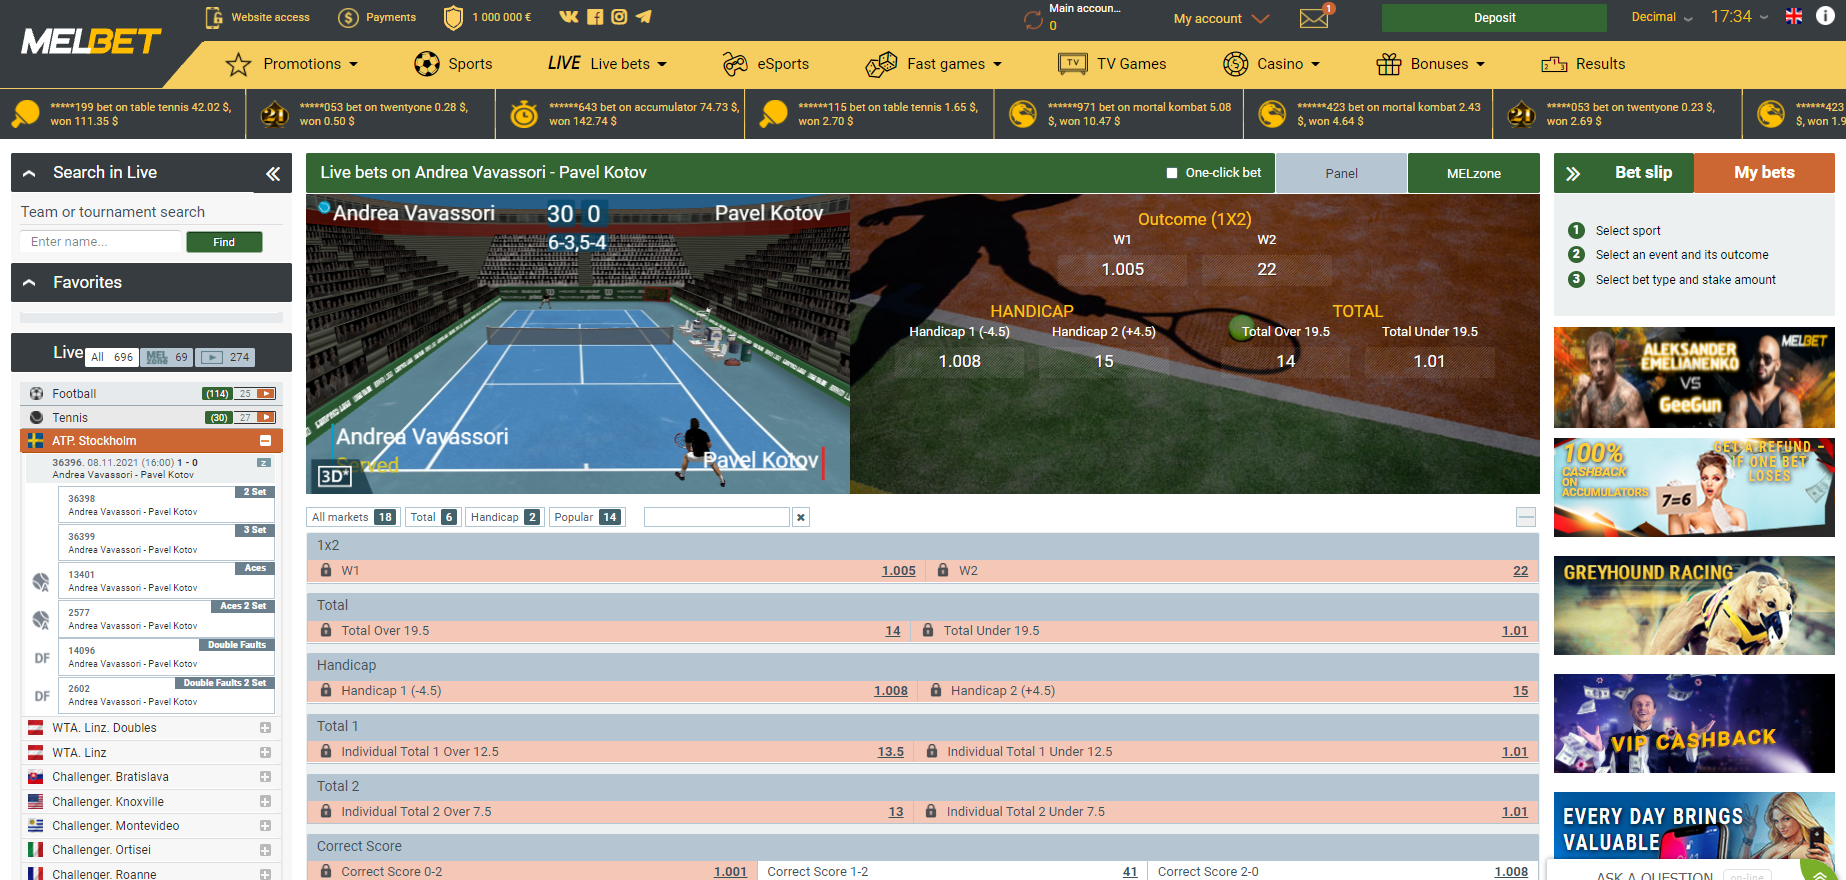Open messages envelope icon

(x=1314, y=18)
